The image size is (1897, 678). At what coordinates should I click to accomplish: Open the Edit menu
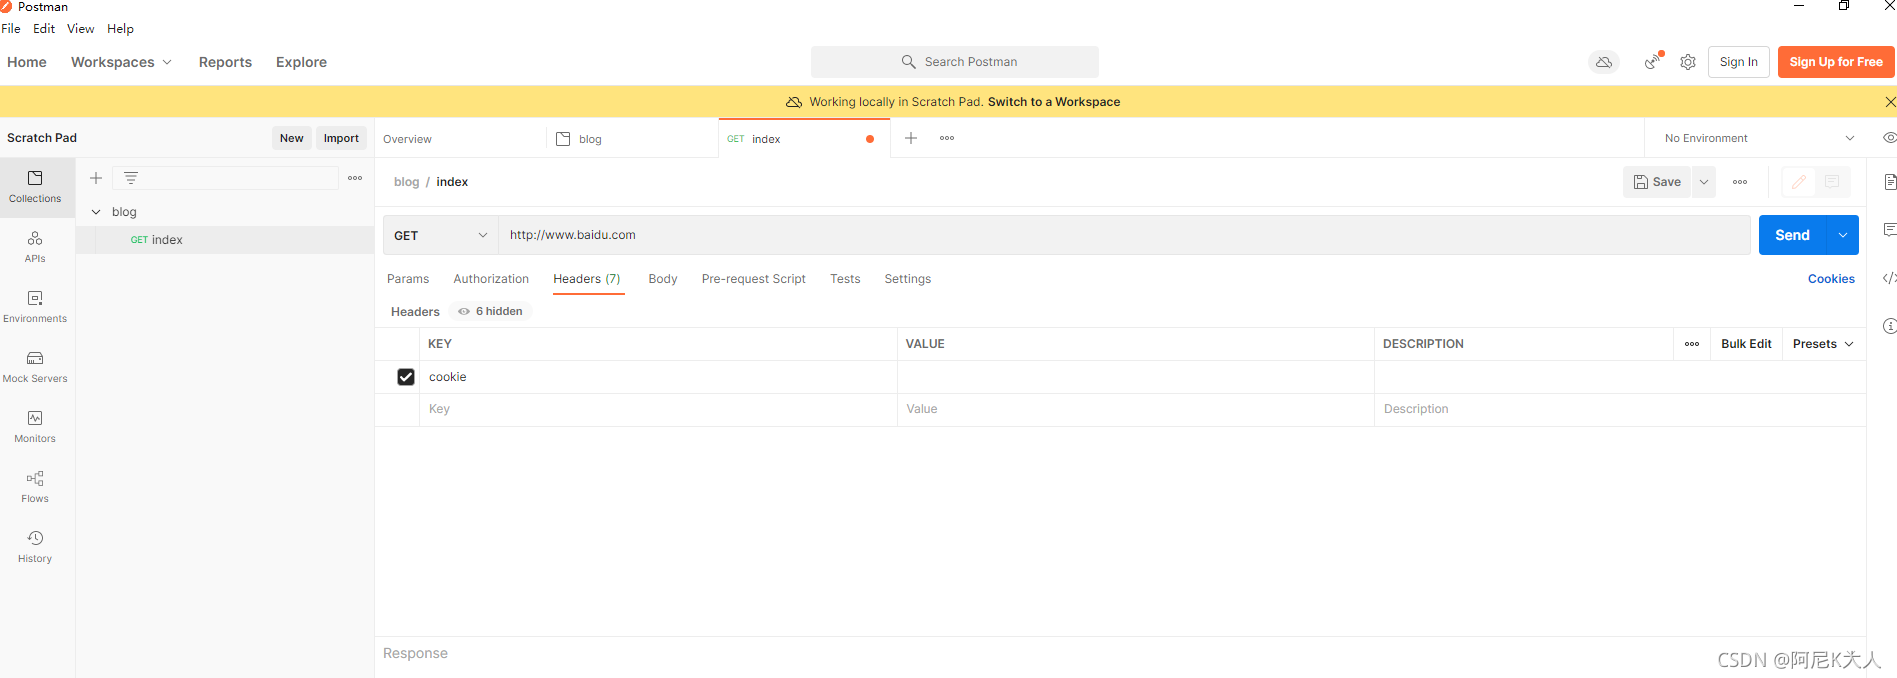point(44,29)
